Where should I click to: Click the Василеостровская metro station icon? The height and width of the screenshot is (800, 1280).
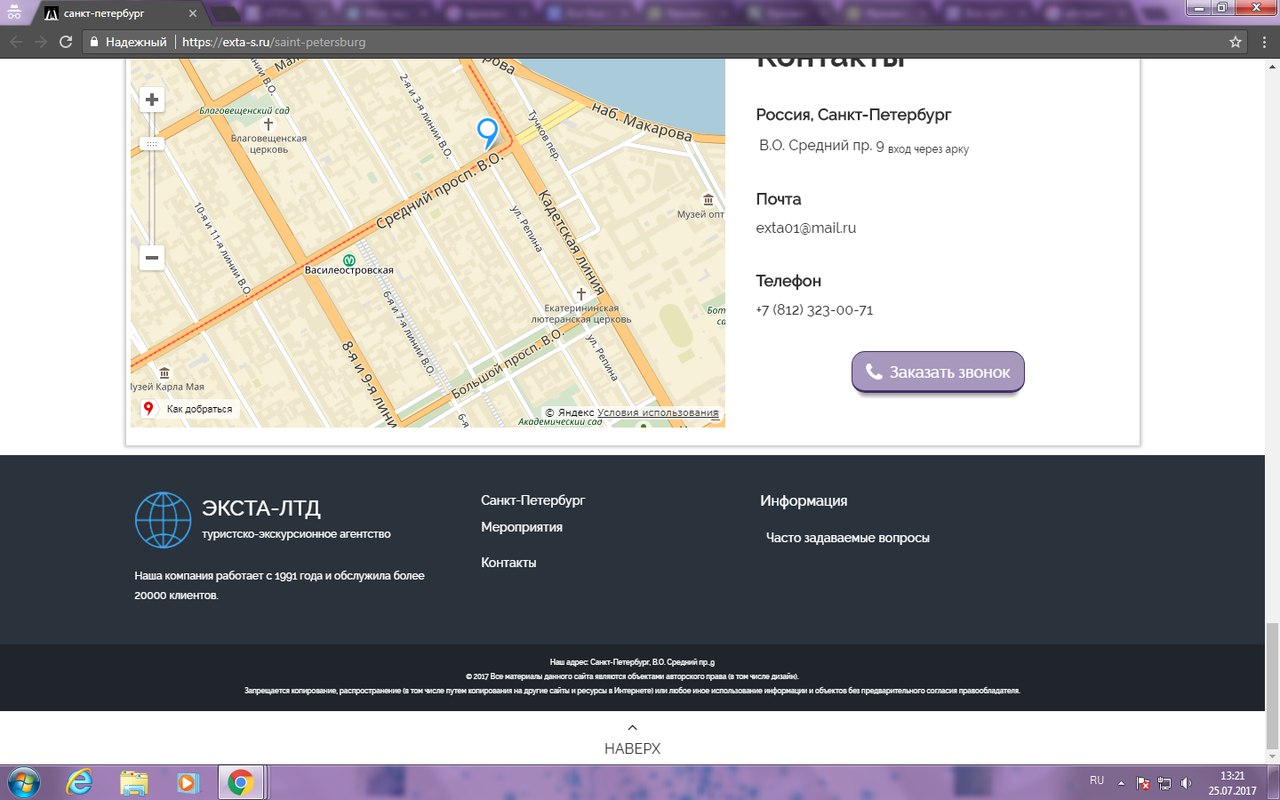click(x=348, y=259)
